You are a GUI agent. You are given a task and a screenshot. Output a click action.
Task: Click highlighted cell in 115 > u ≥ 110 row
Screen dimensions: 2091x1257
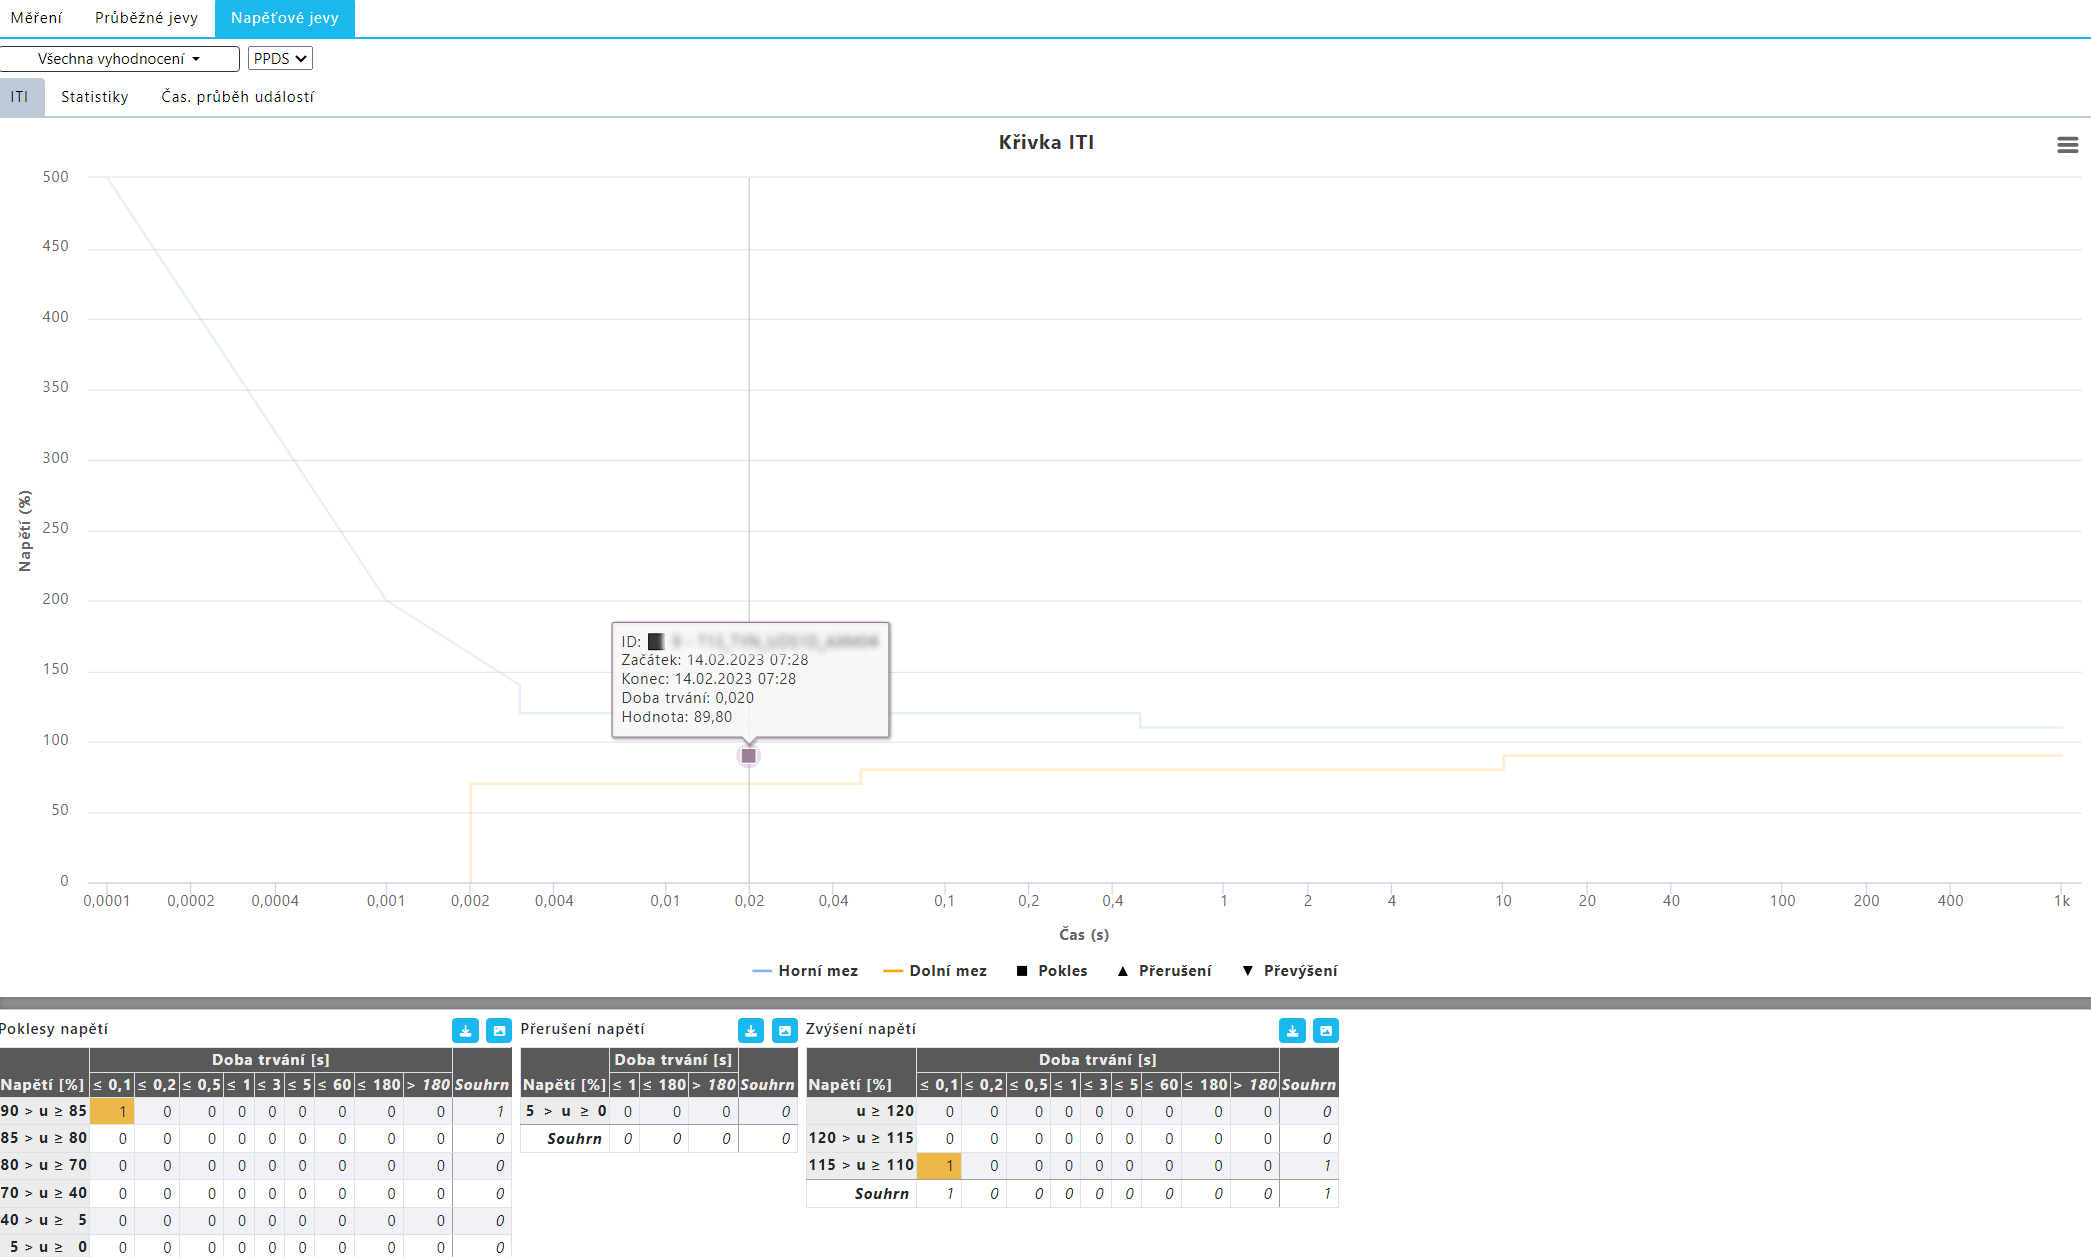point(939,1166)
